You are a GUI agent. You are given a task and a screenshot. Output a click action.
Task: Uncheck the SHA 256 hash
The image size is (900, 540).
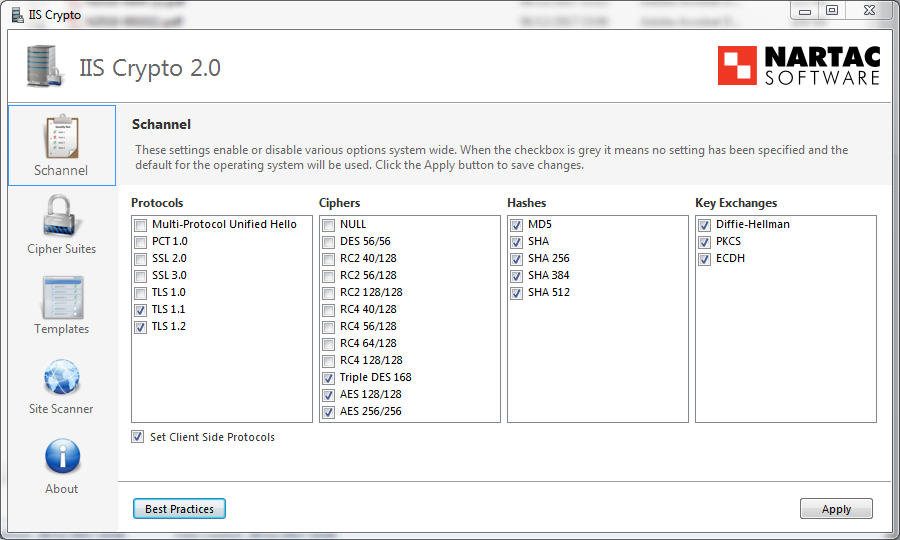coord(517,259)
